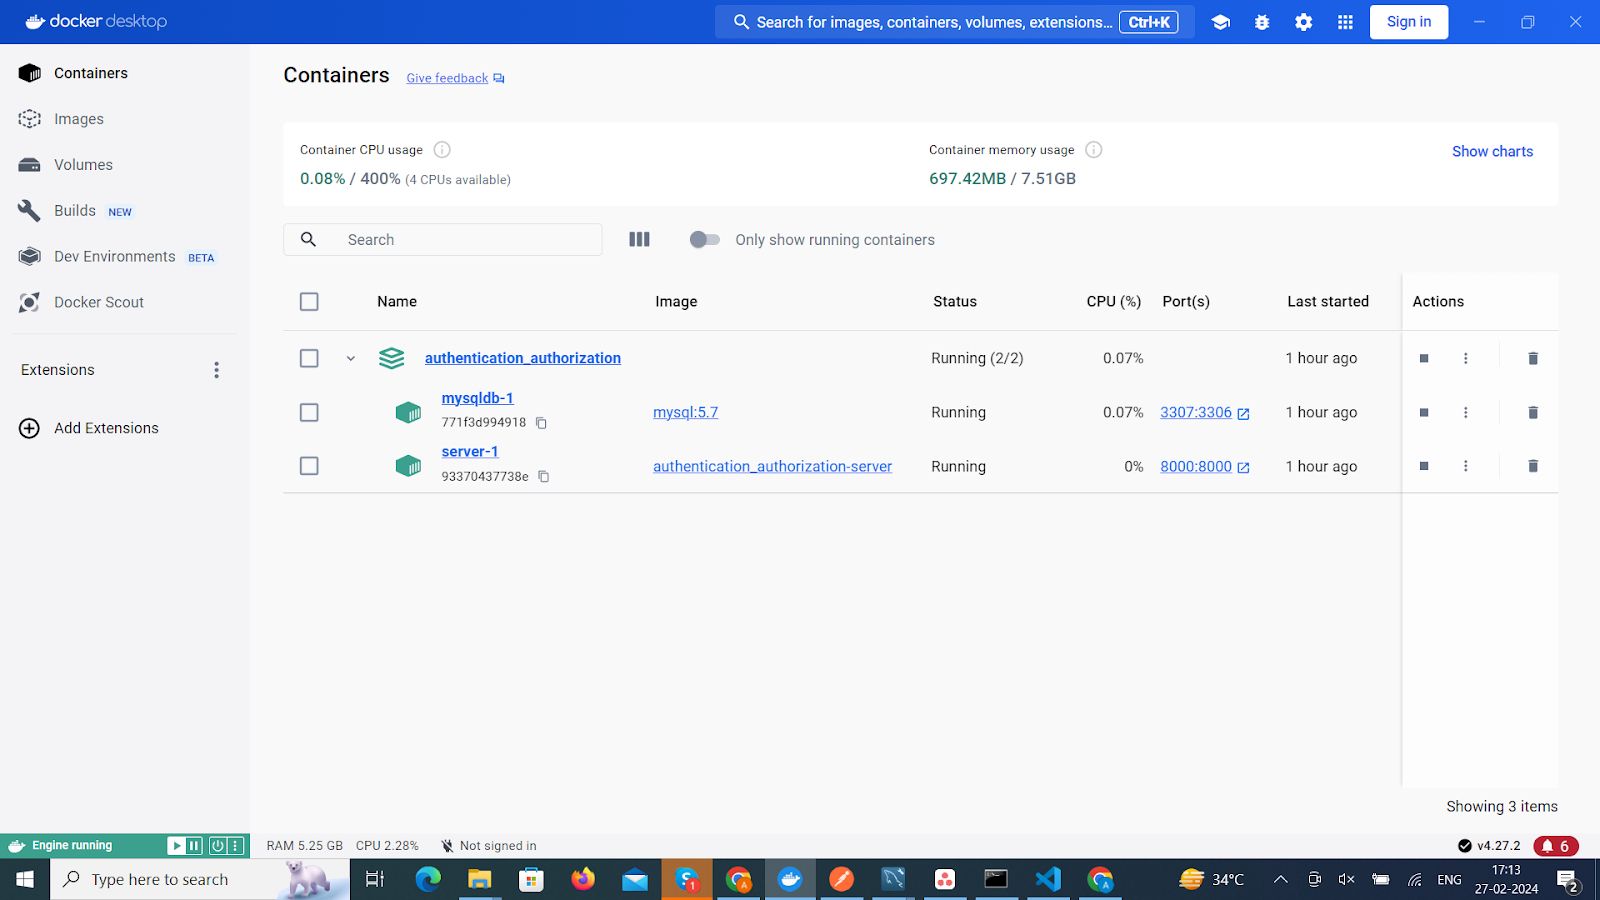
Task: Collapse the authentication_authorization group
Action: point(351,358)
